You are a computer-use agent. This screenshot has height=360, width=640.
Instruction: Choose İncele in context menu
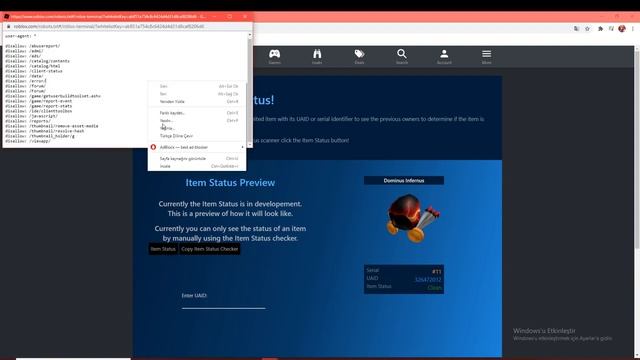(x=197, y=166)
